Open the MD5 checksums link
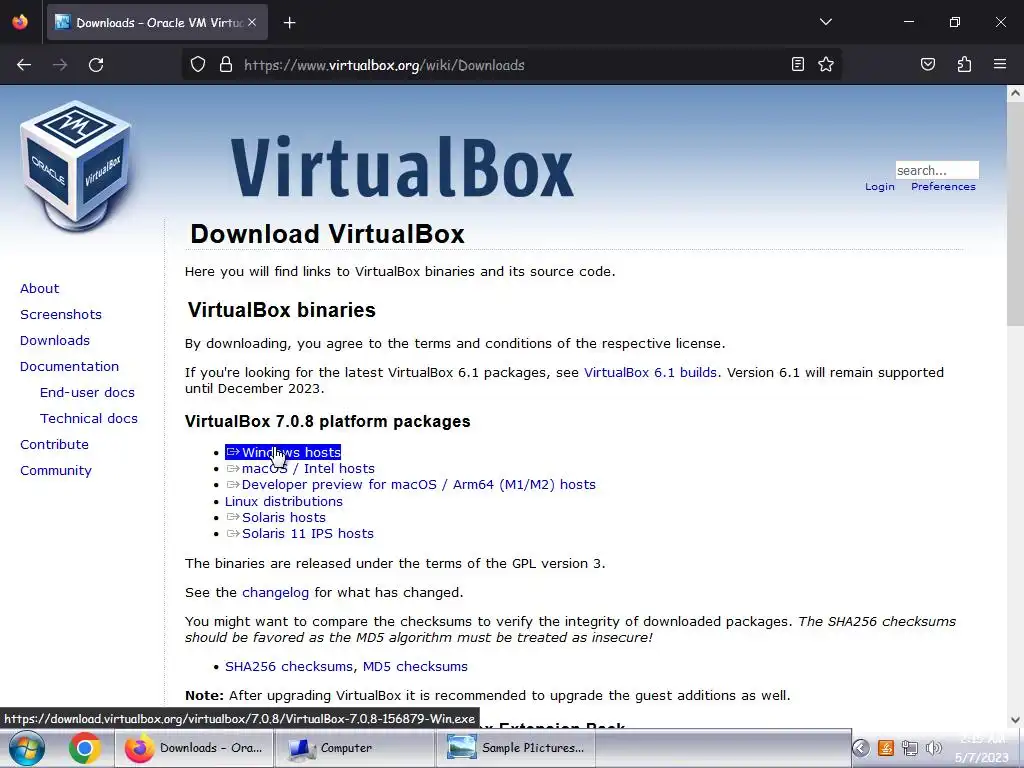This screenshot has height=768, width=1024. click(x=415, y=667)
